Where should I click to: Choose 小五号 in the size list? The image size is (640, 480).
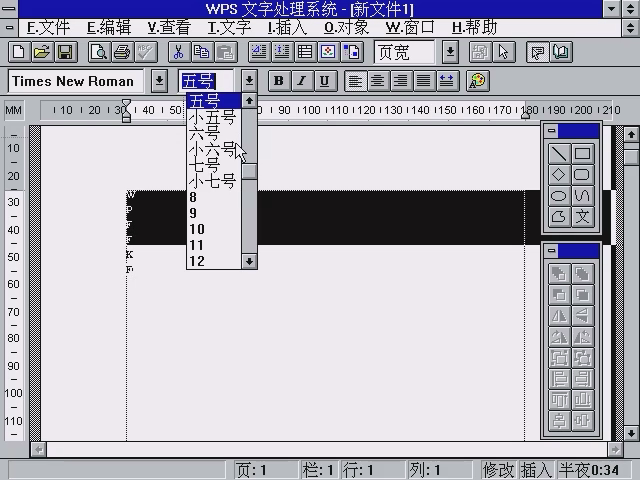coord(212,118)
